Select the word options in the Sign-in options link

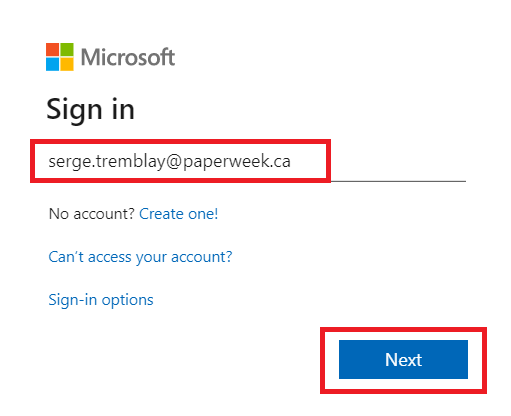128,301
